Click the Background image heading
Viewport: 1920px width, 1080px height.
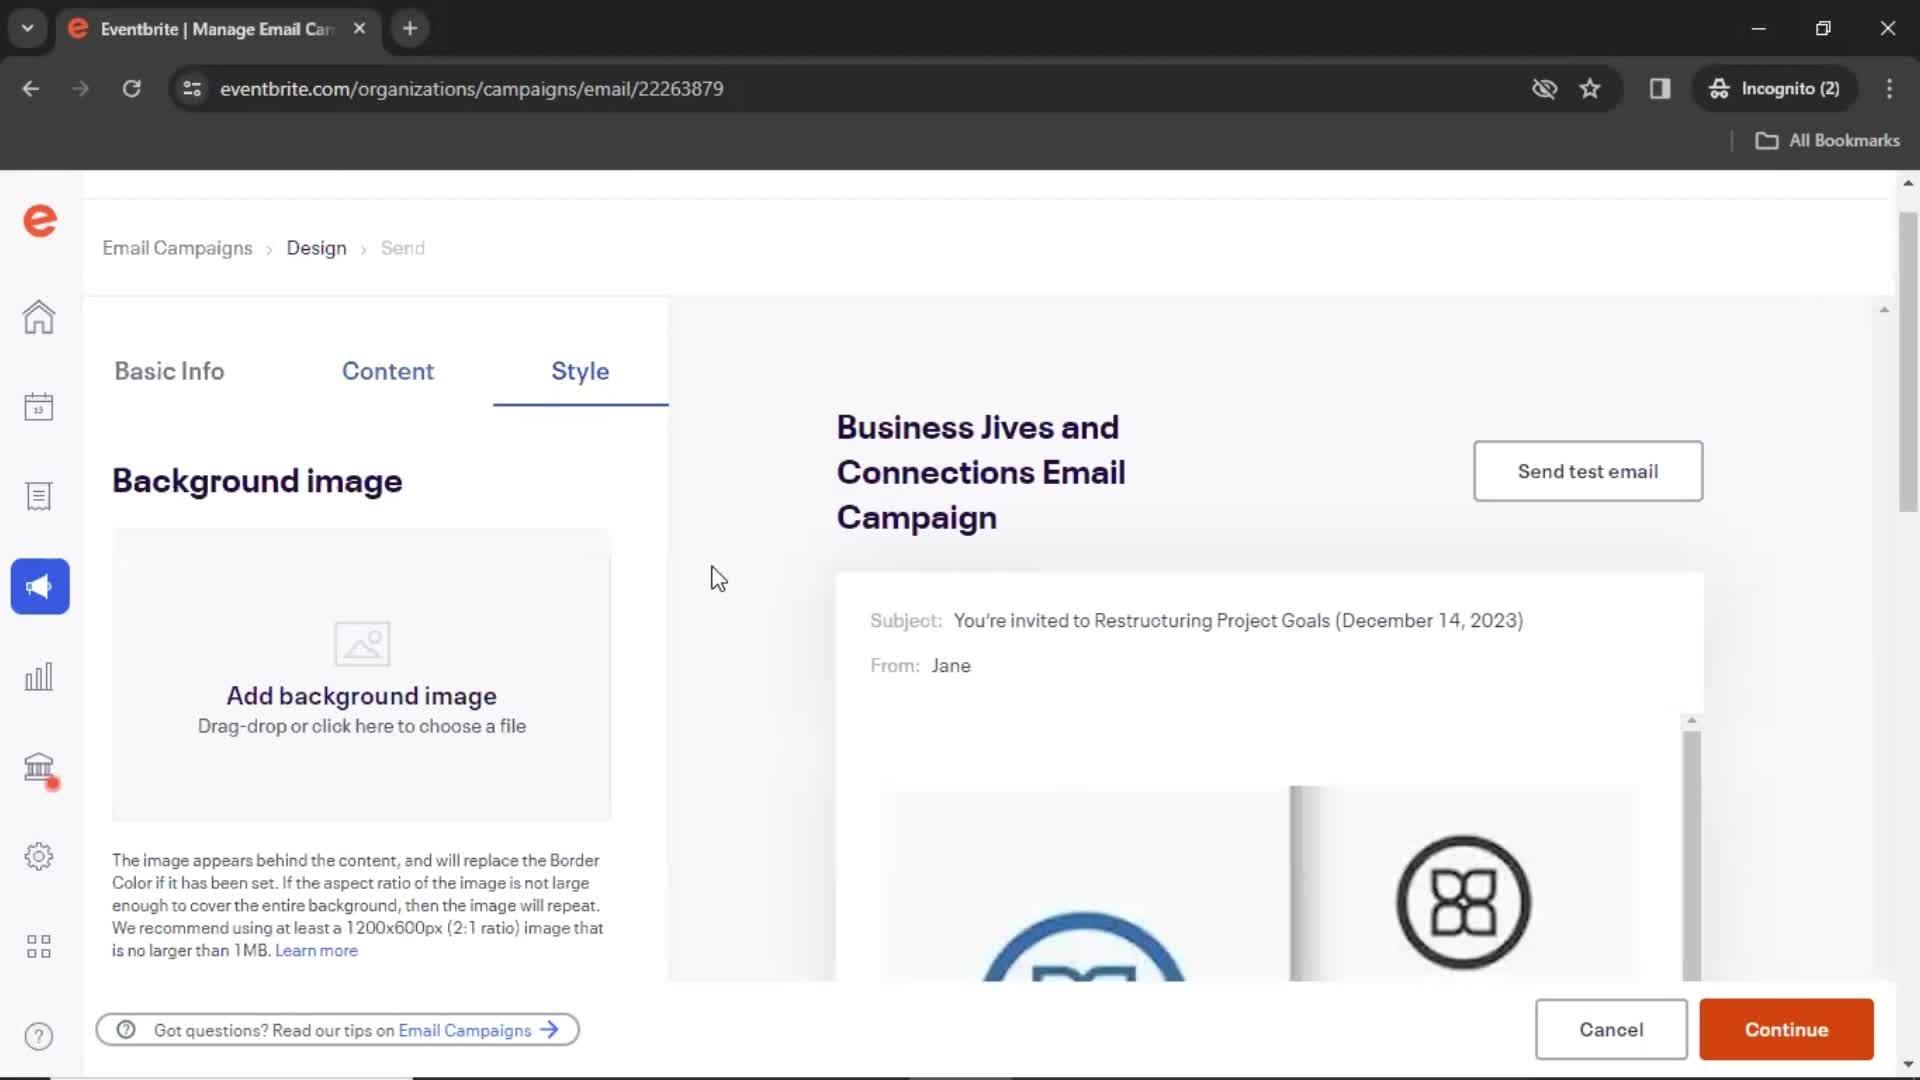point(257,481)
